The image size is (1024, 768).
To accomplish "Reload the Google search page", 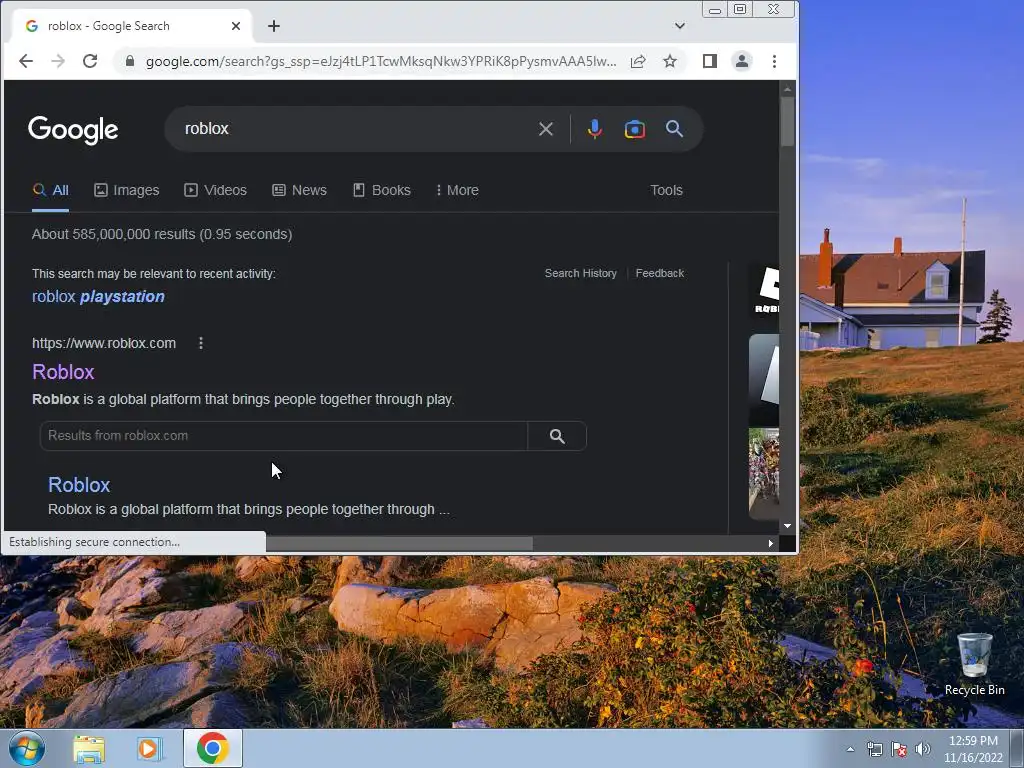I will 90,61.
